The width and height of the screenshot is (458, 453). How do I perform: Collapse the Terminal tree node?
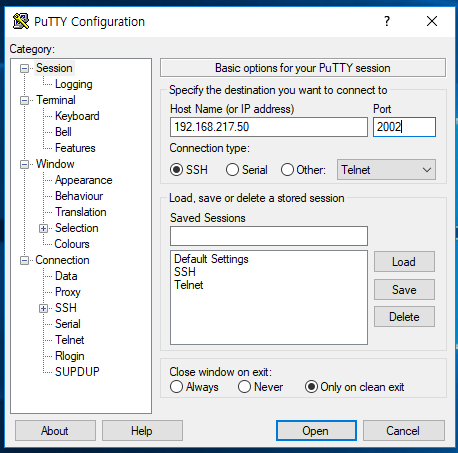[24, 100]
